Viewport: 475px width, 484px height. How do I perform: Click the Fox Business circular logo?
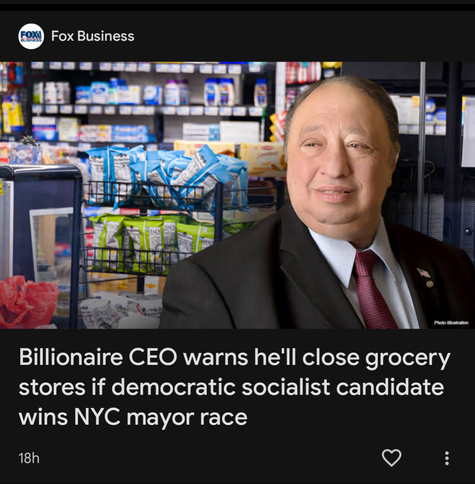point(31,36)
